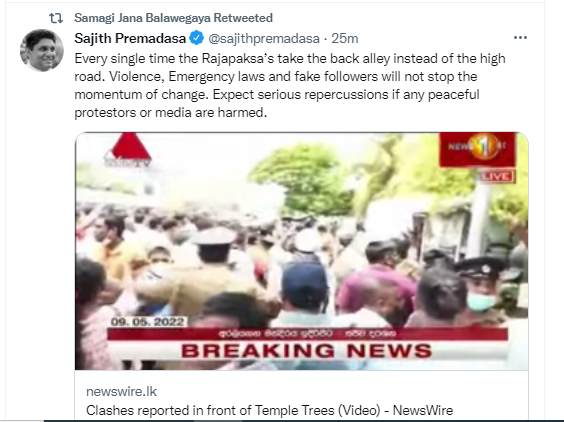Click the blue verified badge
Screen dimensions: 564x422
[196, 38]
